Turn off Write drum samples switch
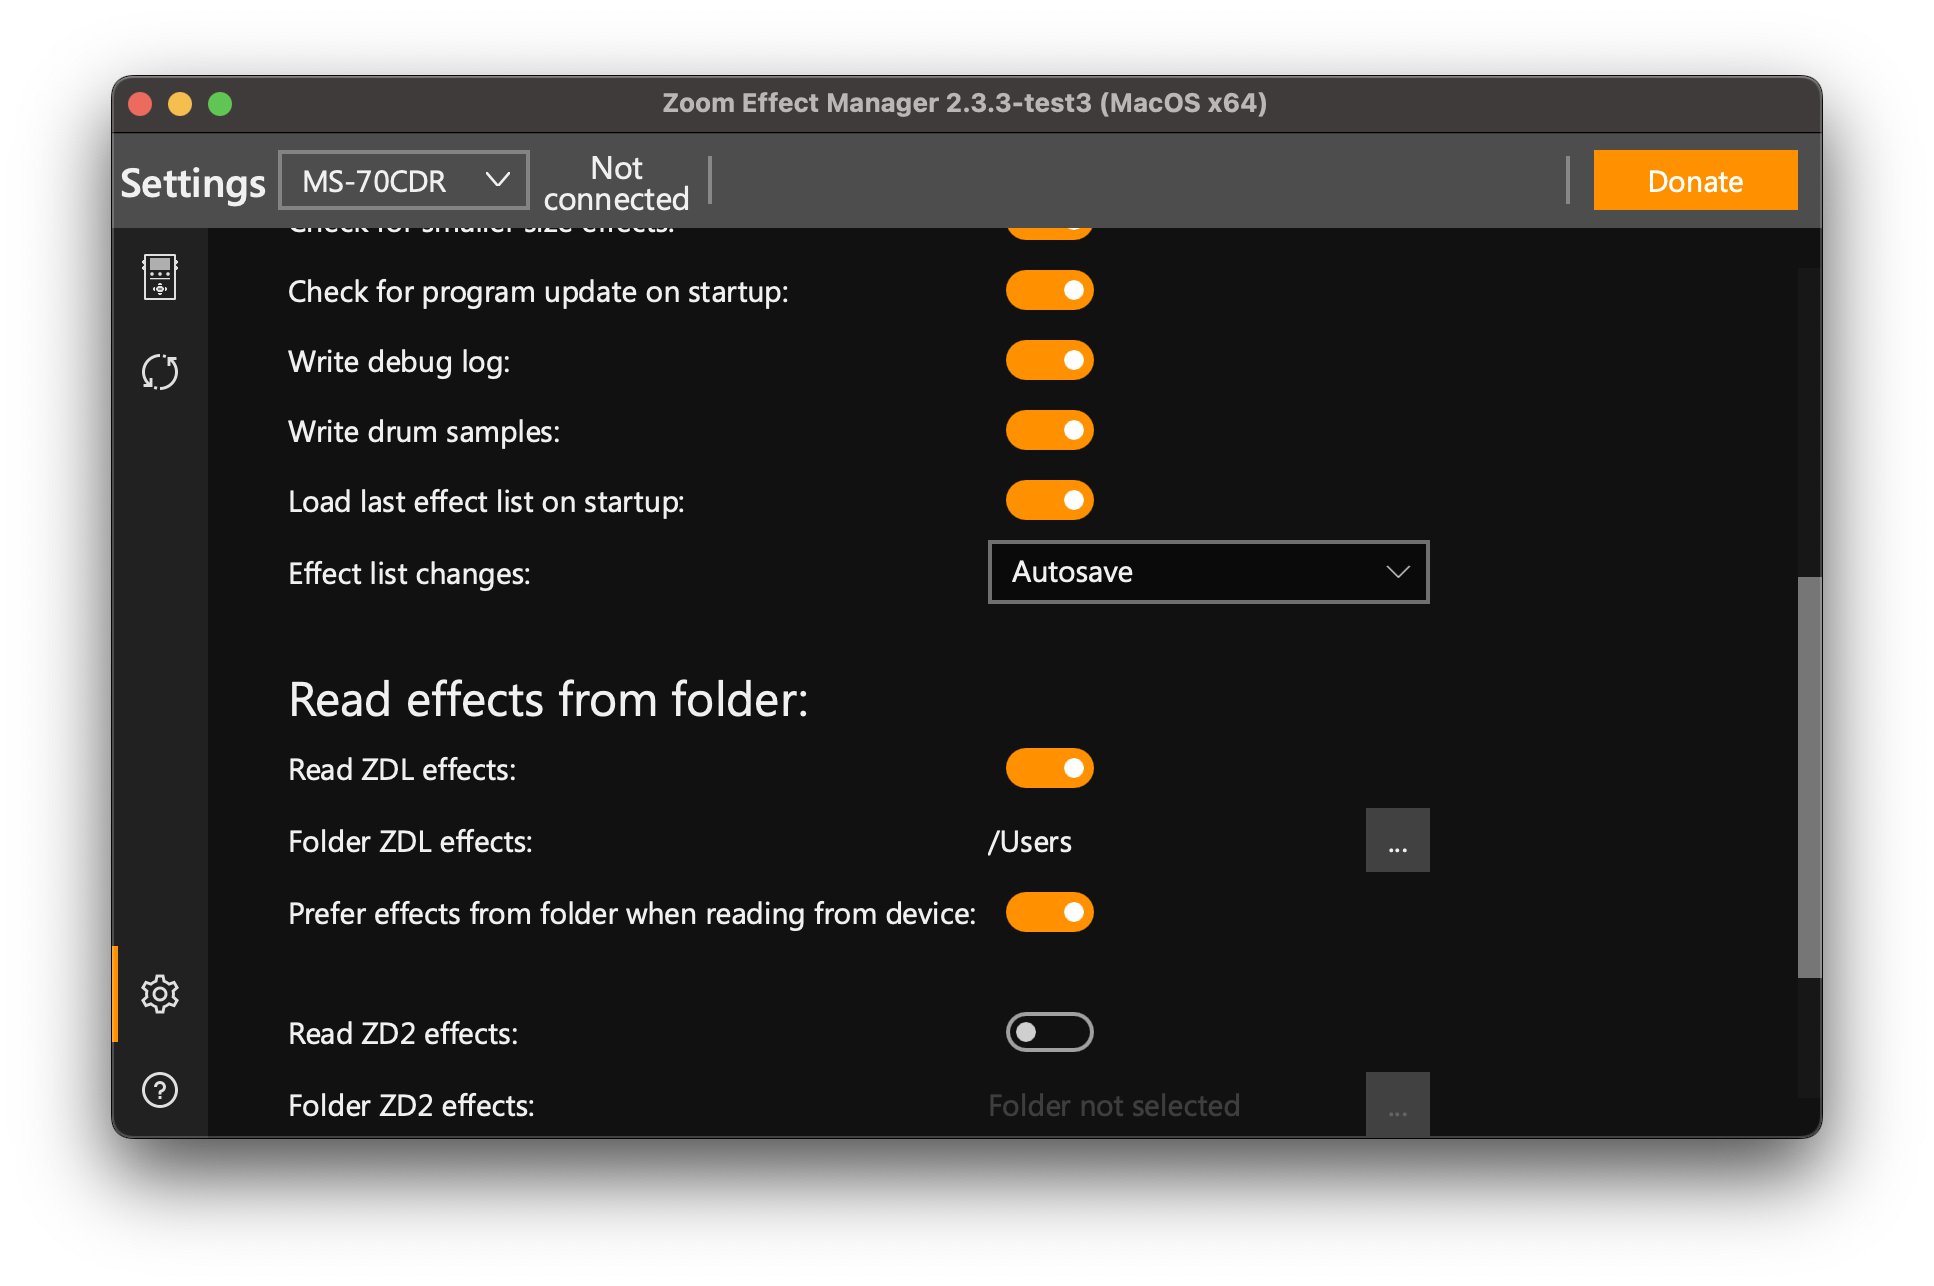Image resolution: width=1934 pixels, height=1286 pixels. [1050, 431]
